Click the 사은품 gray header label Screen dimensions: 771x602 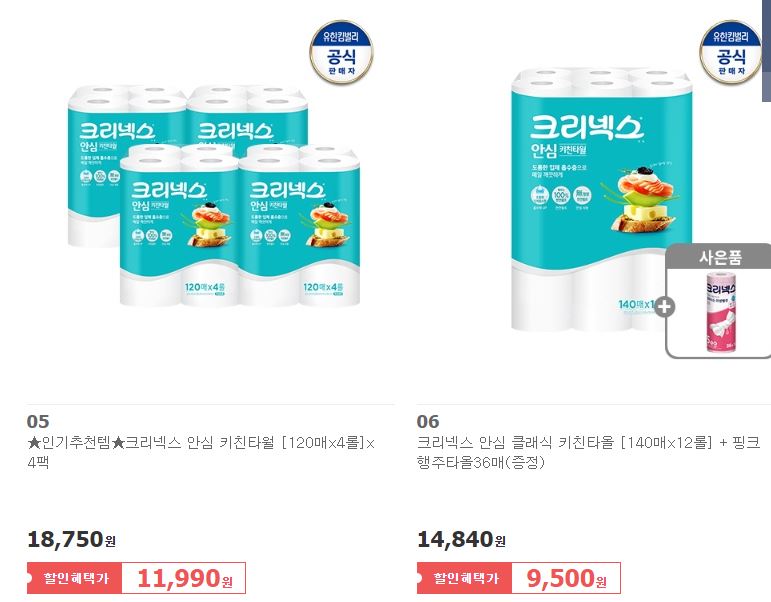pos(718,256)
